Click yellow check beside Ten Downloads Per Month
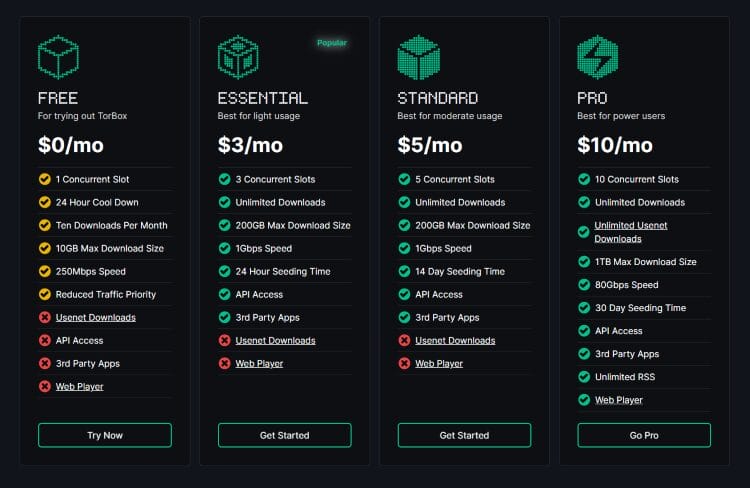 [x=44, y=225]
